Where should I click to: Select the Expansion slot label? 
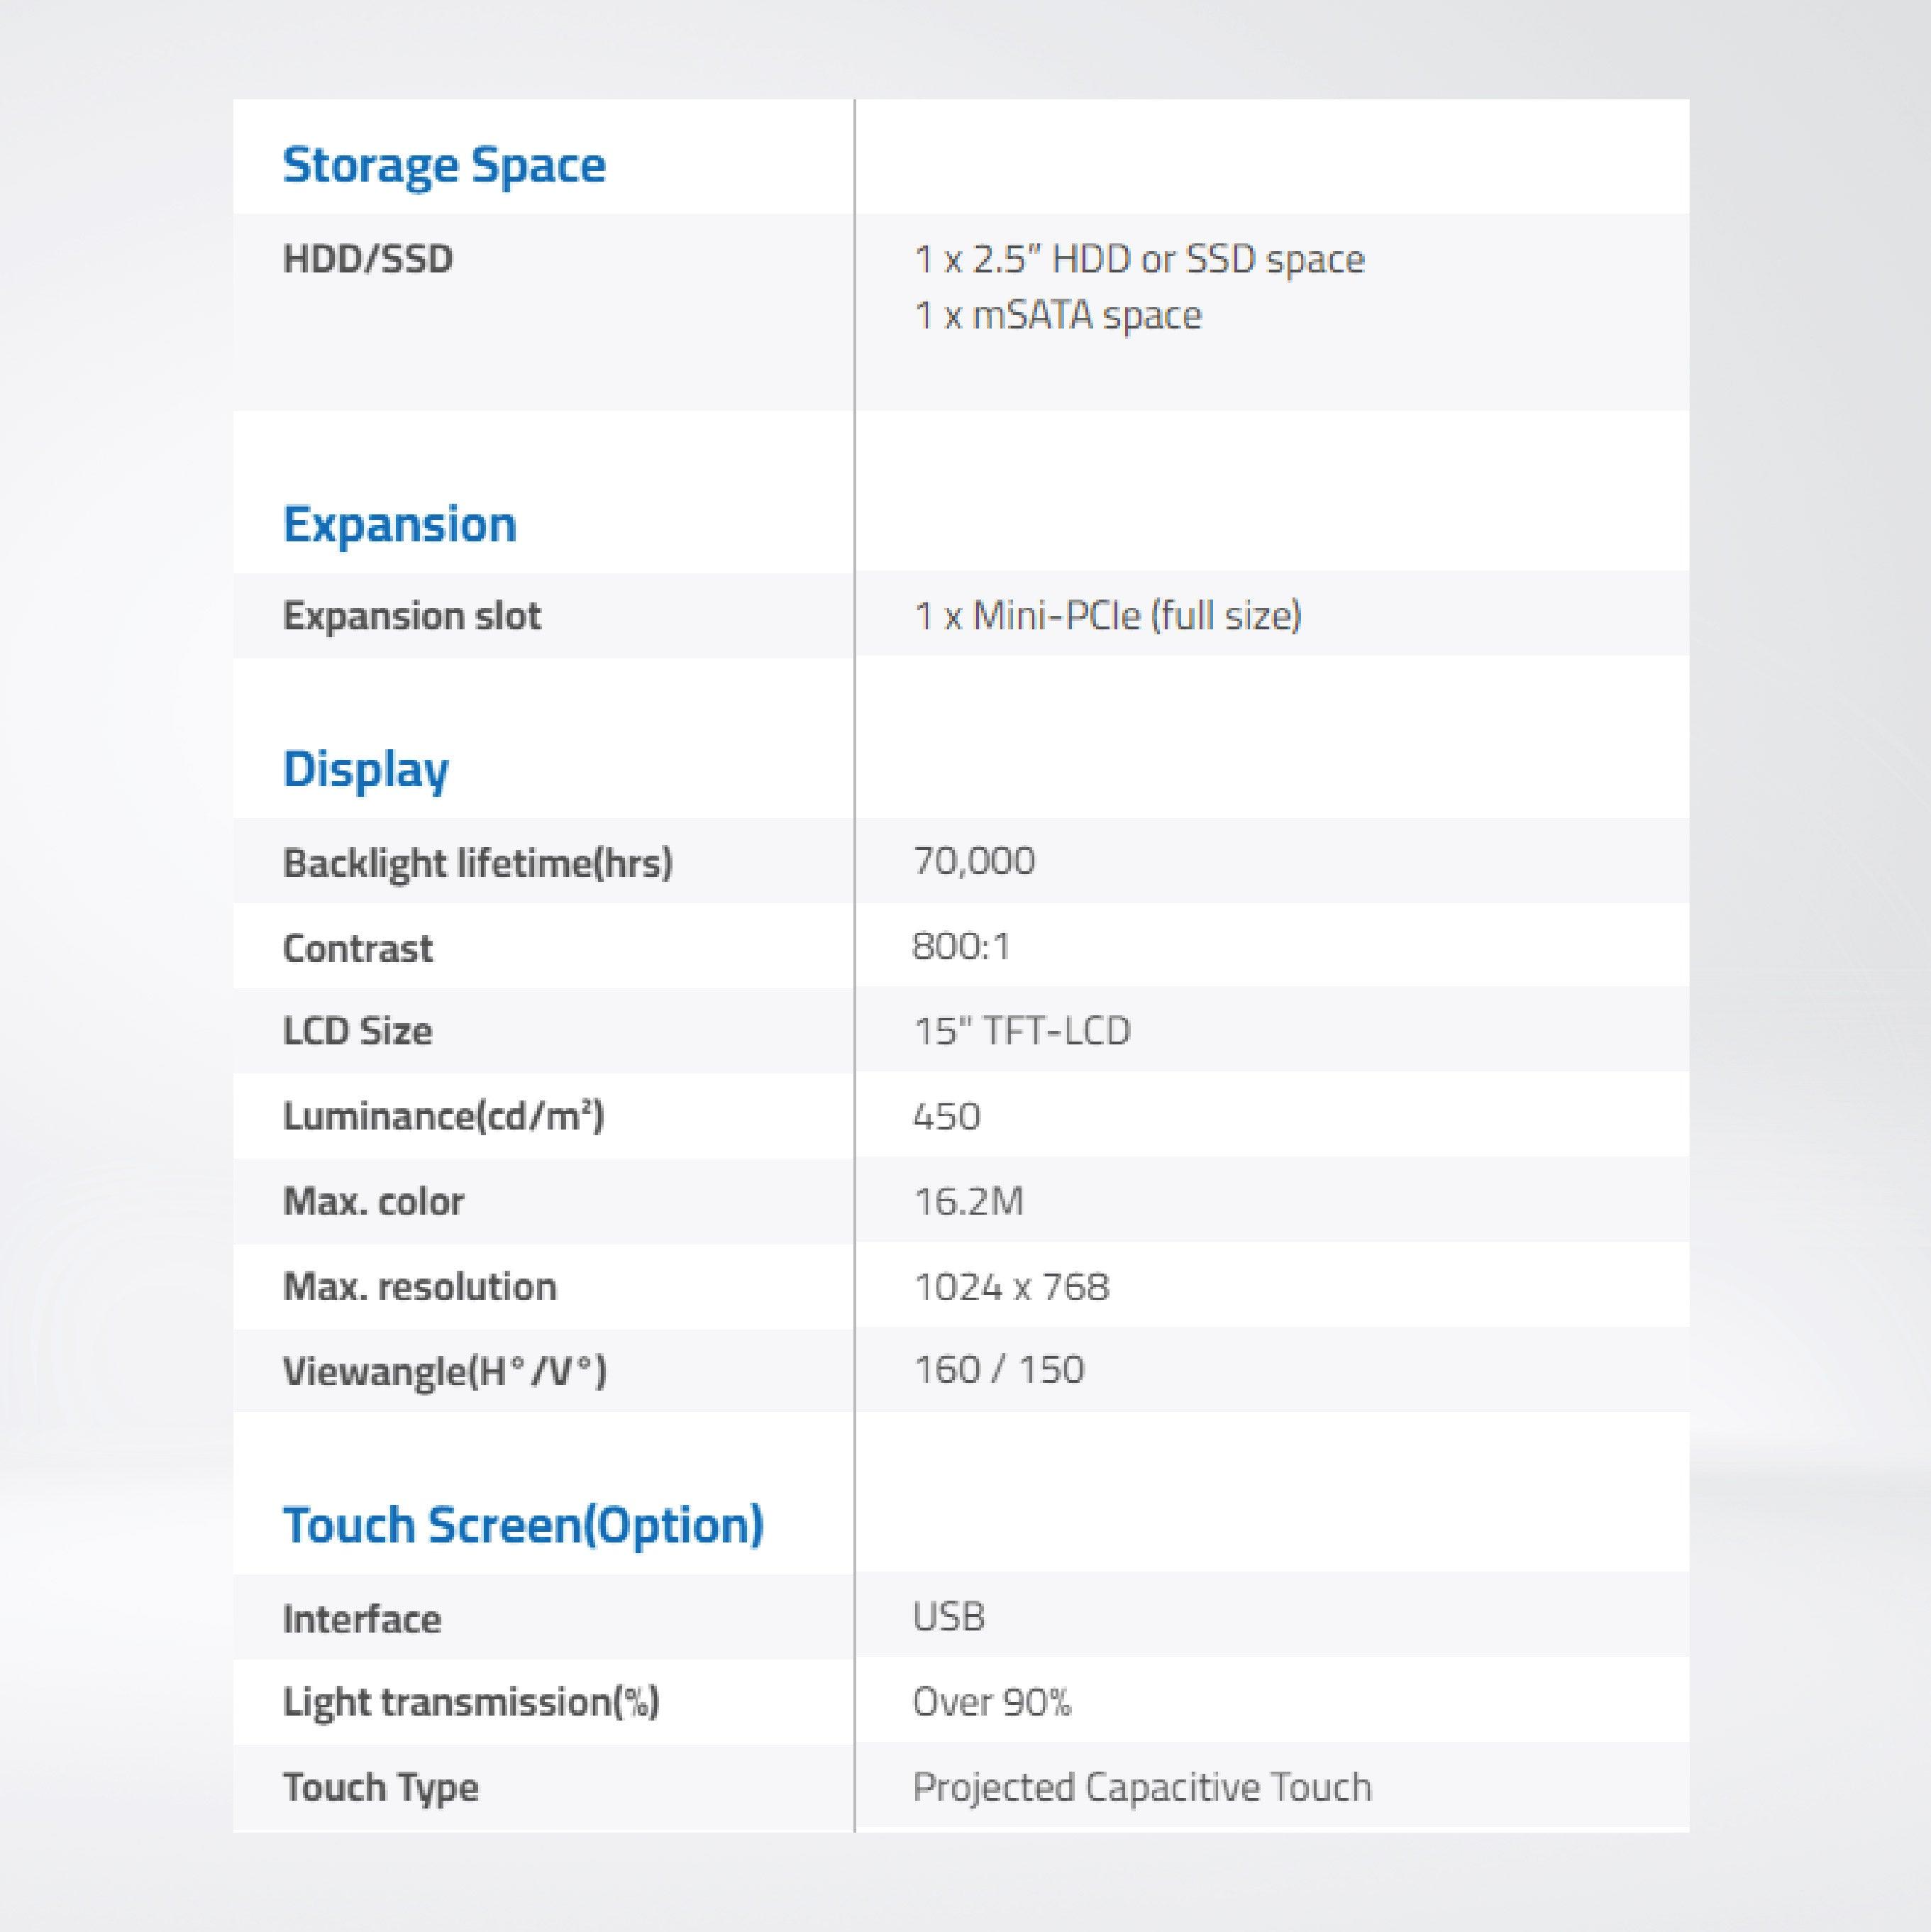[x=412, y=616]
